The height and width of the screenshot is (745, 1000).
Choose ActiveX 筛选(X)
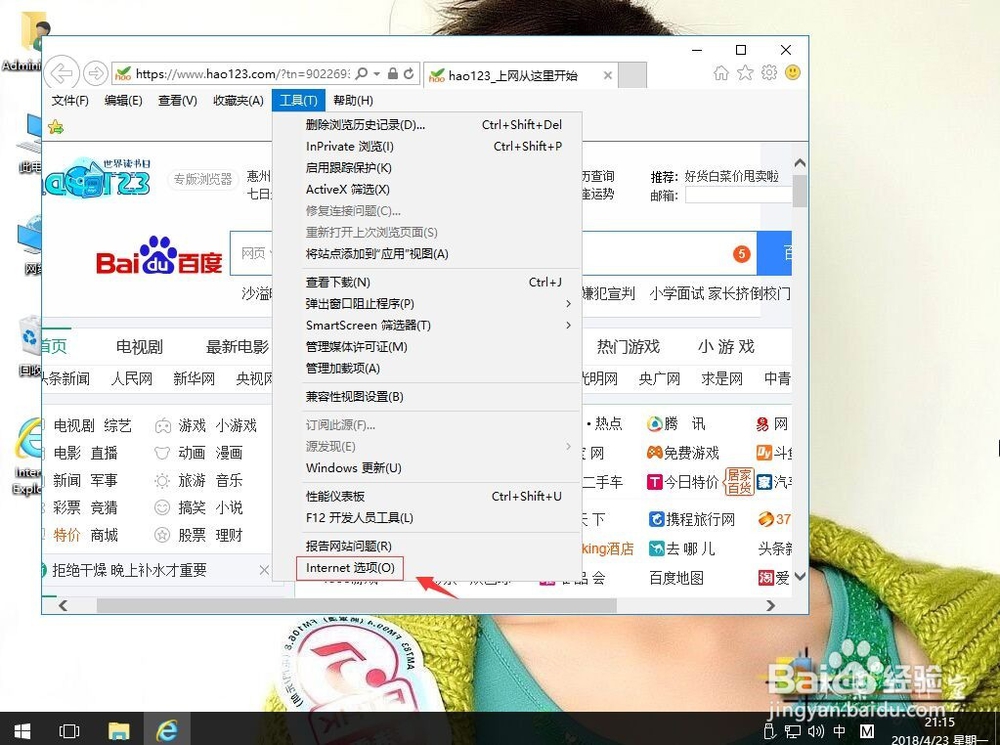(427, 189)
